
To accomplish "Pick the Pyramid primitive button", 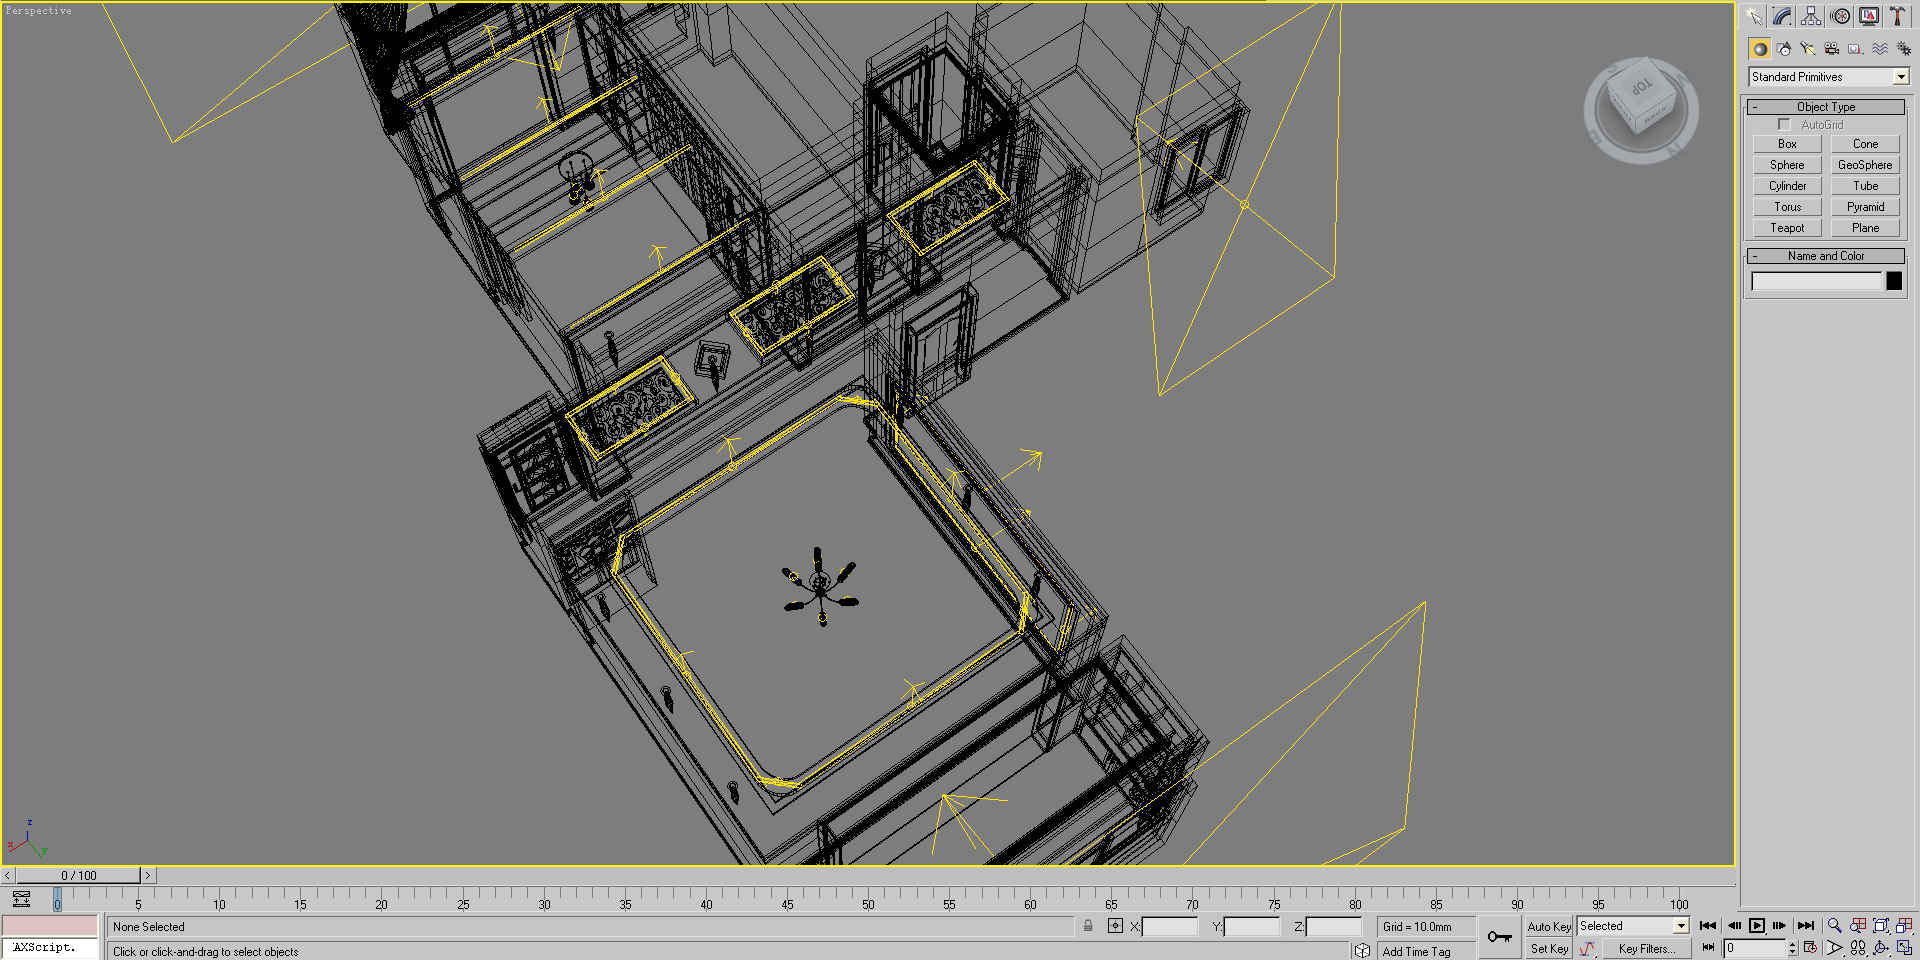I will (1865, 207).
